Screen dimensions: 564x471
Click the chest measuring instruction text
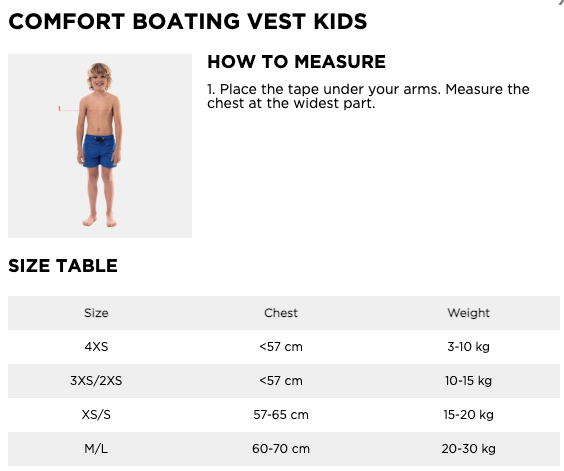pyautogui.click(x=368, y=96)
